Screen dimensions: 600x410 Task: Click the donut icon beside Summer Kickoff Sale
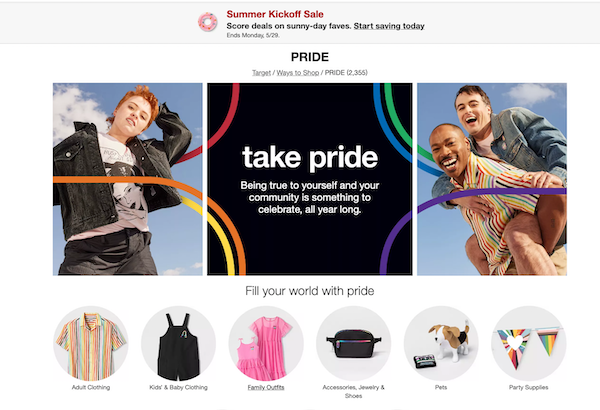[x=208, y=22]
